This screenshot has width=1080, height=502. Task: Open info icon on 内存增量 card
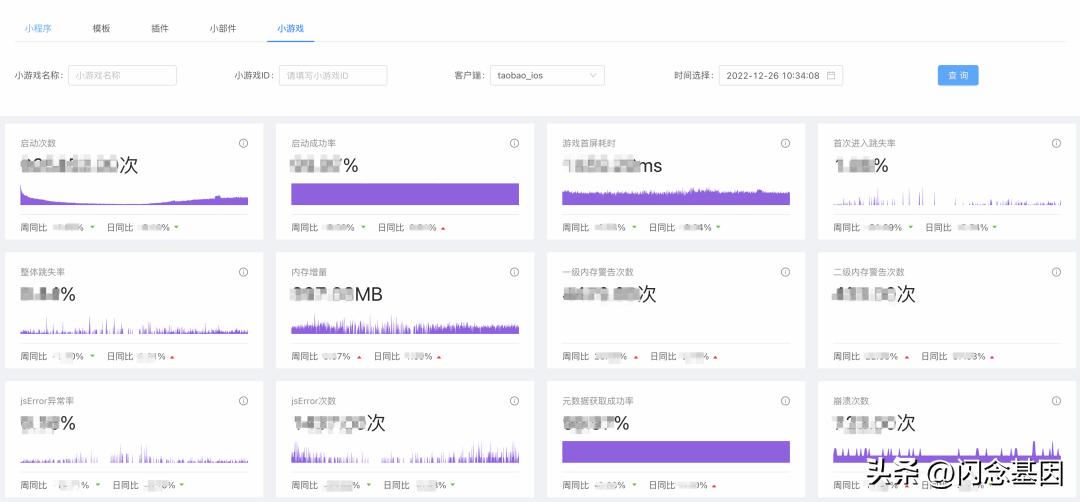pyautogui.click(x=515, y=272)
